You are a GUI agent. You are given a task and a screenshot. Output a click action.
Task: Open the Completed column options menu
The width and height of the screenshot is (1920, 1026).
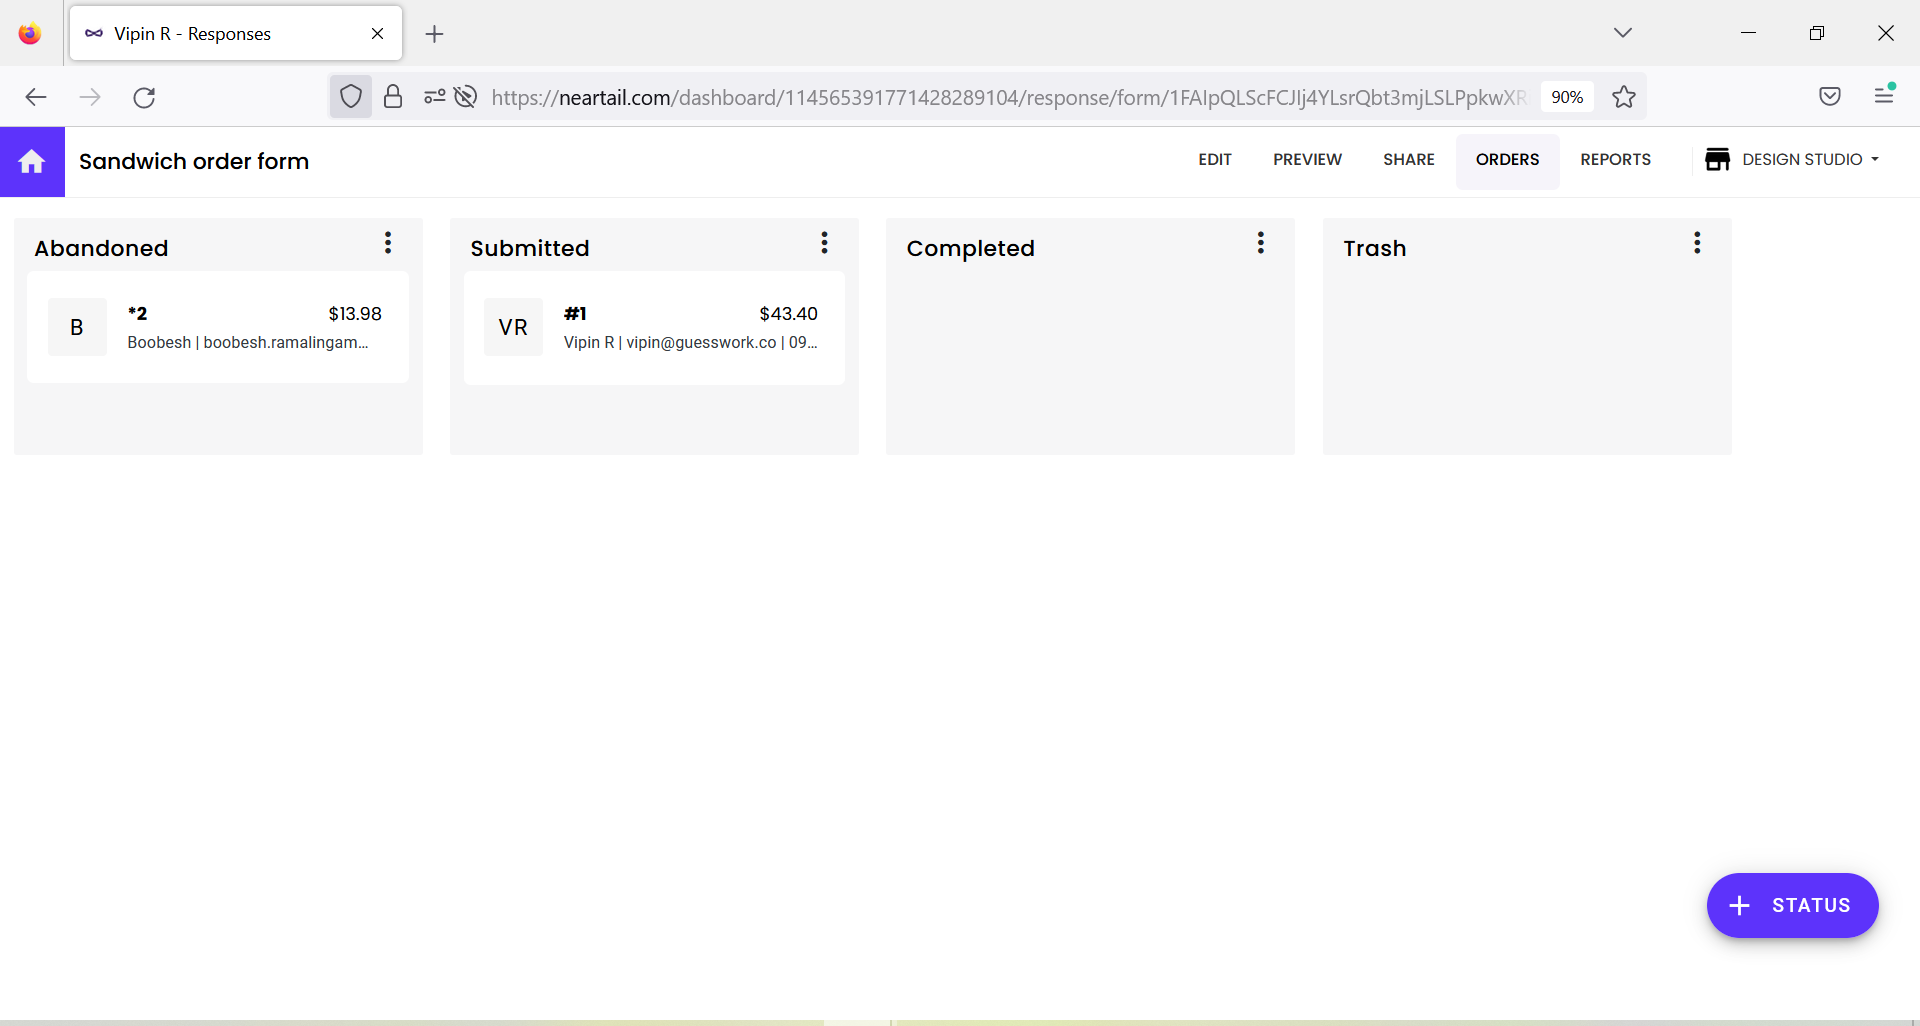click(x=1260, y=242)
